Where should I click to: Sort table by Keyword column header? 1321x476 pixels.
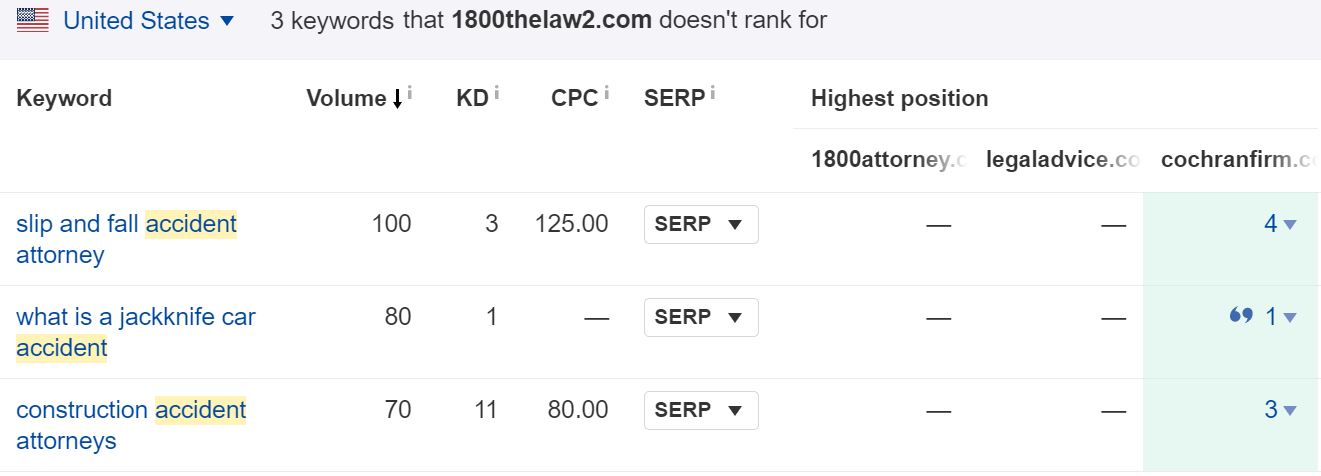coord(64,98)
